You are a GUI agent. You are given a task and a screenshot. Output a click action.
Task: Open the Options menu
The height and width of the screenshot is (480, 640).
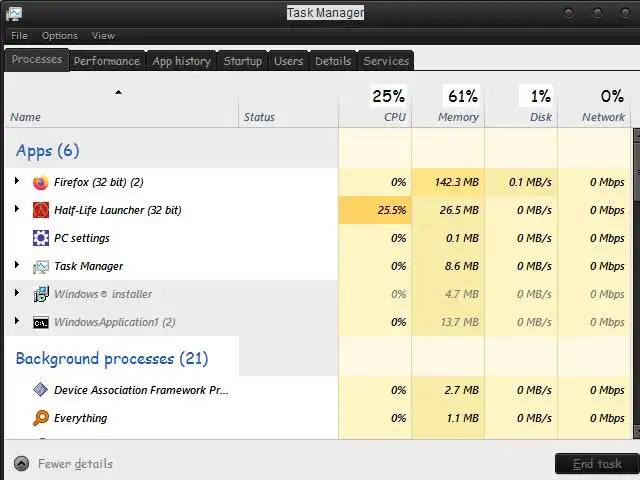tap(60, 36)
